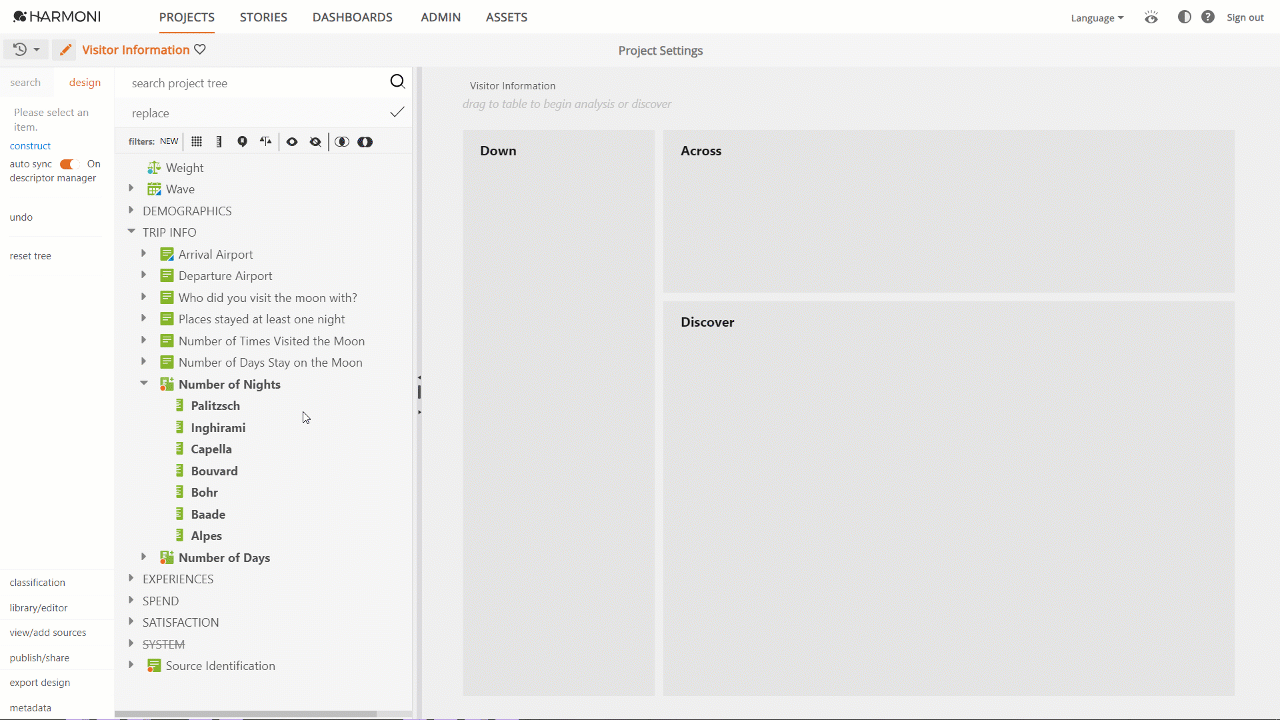Screen dimensions: 1280x720
Task: Expand the Number of Days node
Action: click(144, 557)
